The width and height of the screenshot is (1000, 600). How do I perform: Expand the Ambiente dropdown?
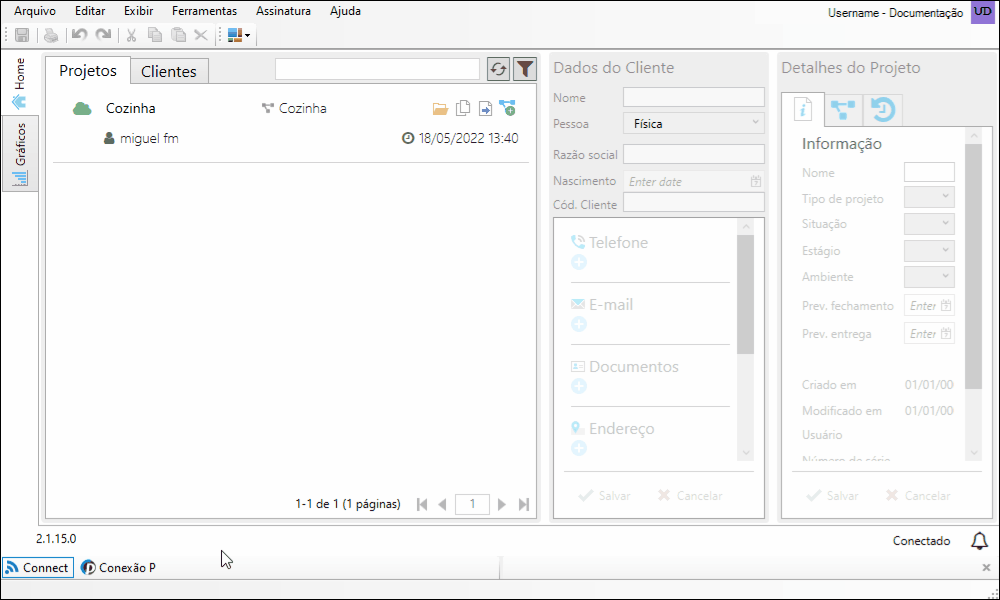[x=929, y=277]
